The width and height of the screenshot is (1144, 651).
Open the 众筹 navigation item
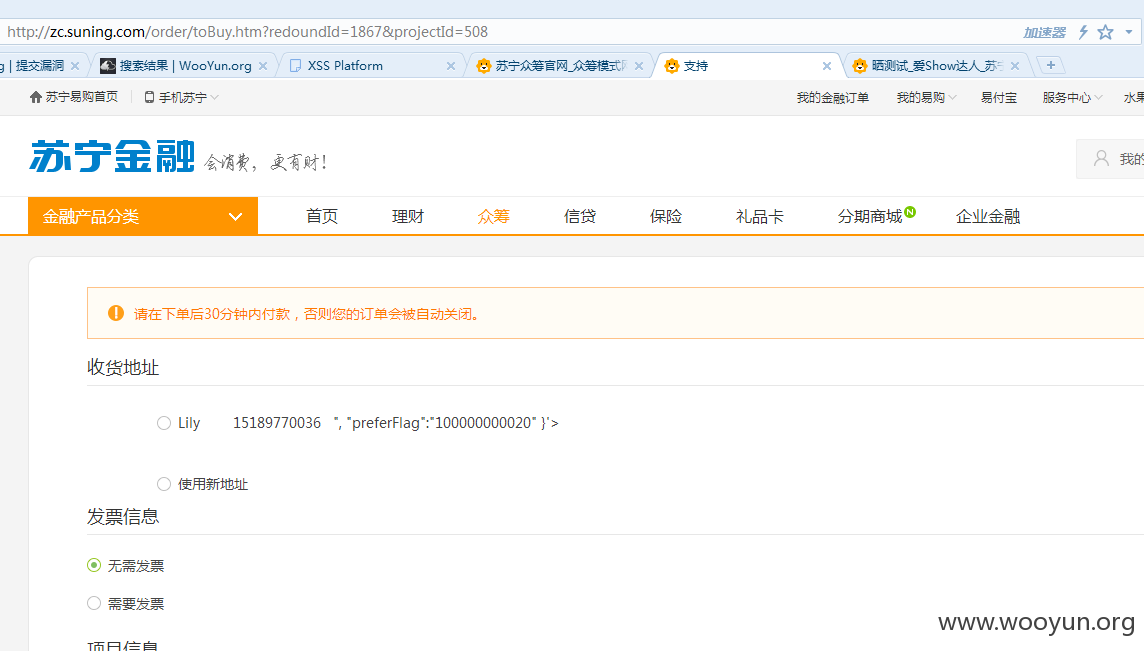(494, 216)
